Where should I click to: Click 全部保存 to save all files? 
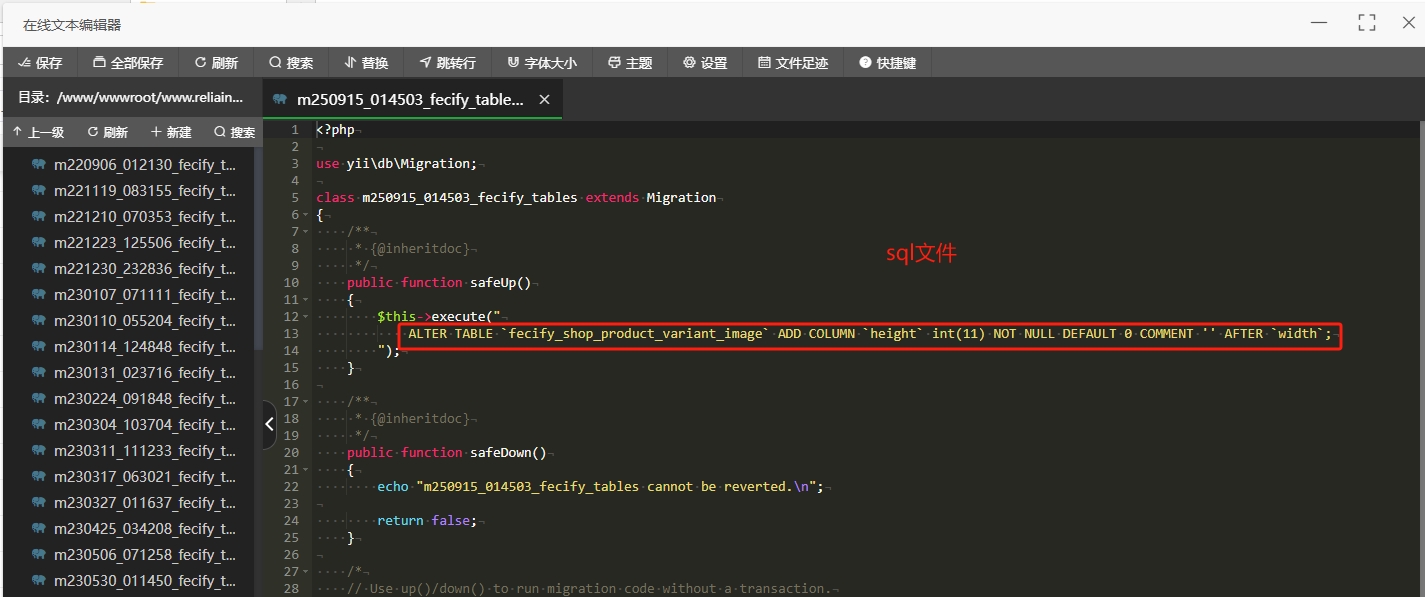point(128,63)
